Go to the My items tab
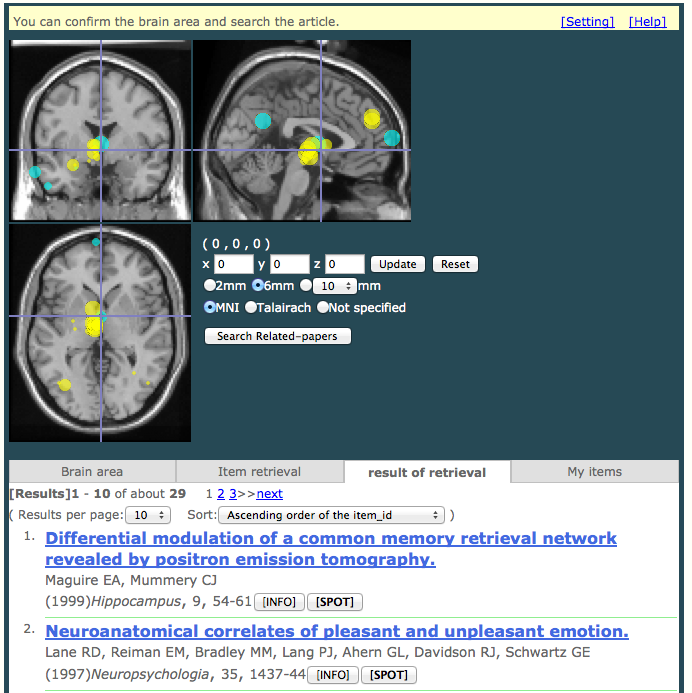Image resolution: width=692 pixels, height=693 pixels. pos(594,472)
